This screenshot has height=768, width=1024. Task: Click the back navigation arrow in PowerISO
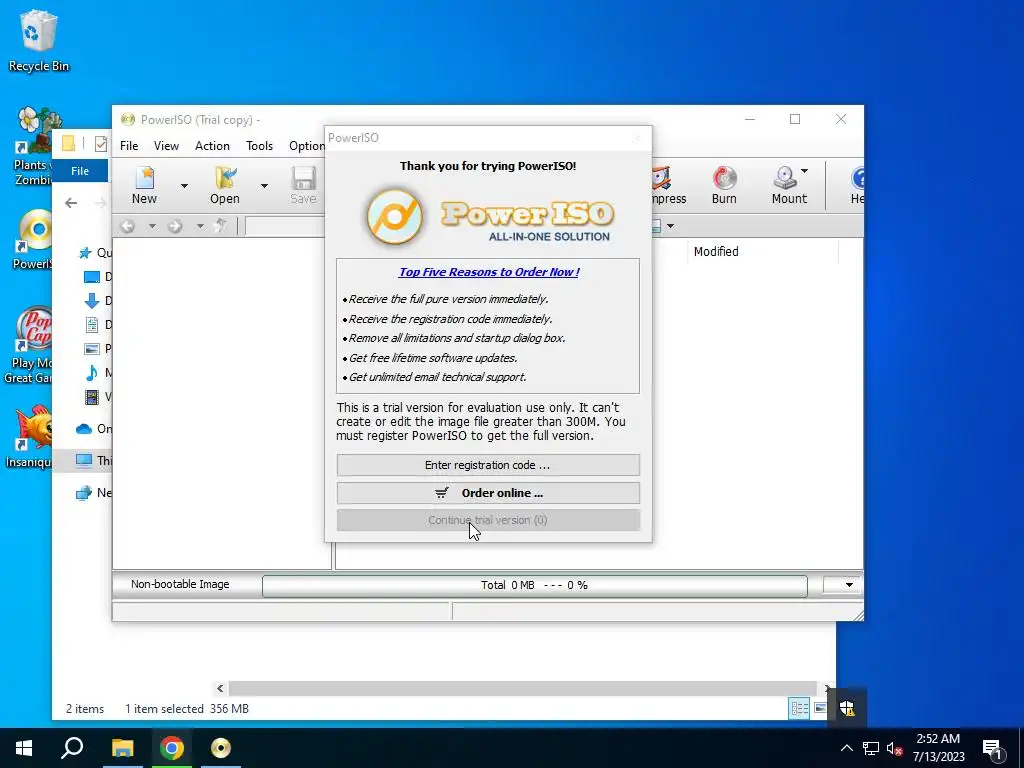click(x=128, y=226)
